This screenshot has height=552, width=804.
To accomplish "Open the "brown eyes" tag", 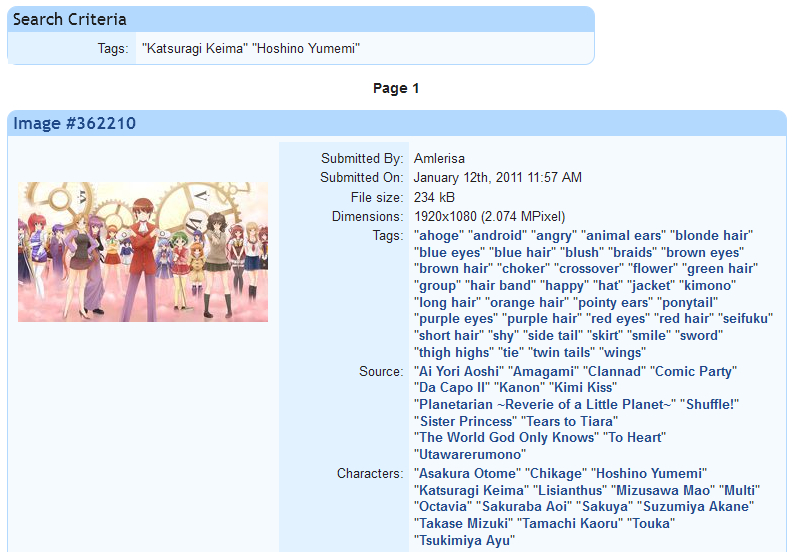I will point(703,253).
